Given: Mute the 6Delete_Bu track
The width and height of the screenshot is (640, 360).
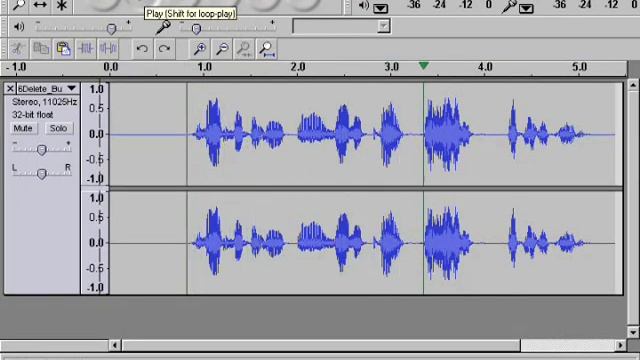Looking at the screenshot, I should (x=23, y=128).
